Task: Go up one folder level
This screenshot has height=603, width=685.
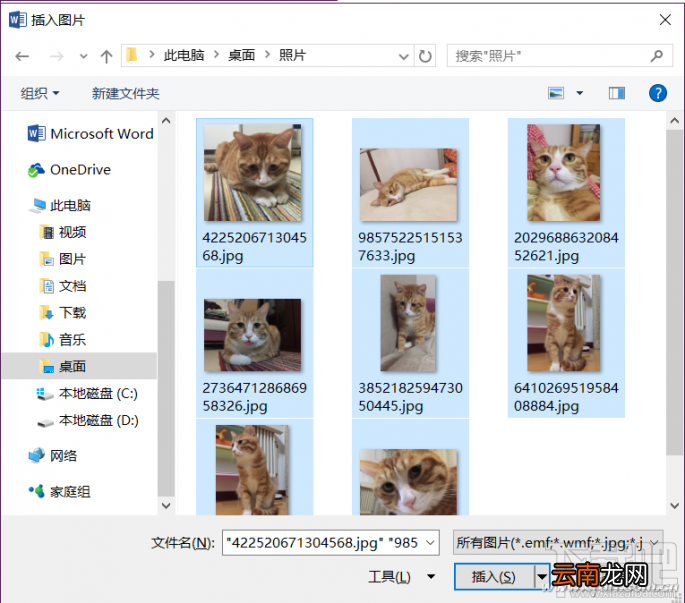Action: (x=106, y=56)
